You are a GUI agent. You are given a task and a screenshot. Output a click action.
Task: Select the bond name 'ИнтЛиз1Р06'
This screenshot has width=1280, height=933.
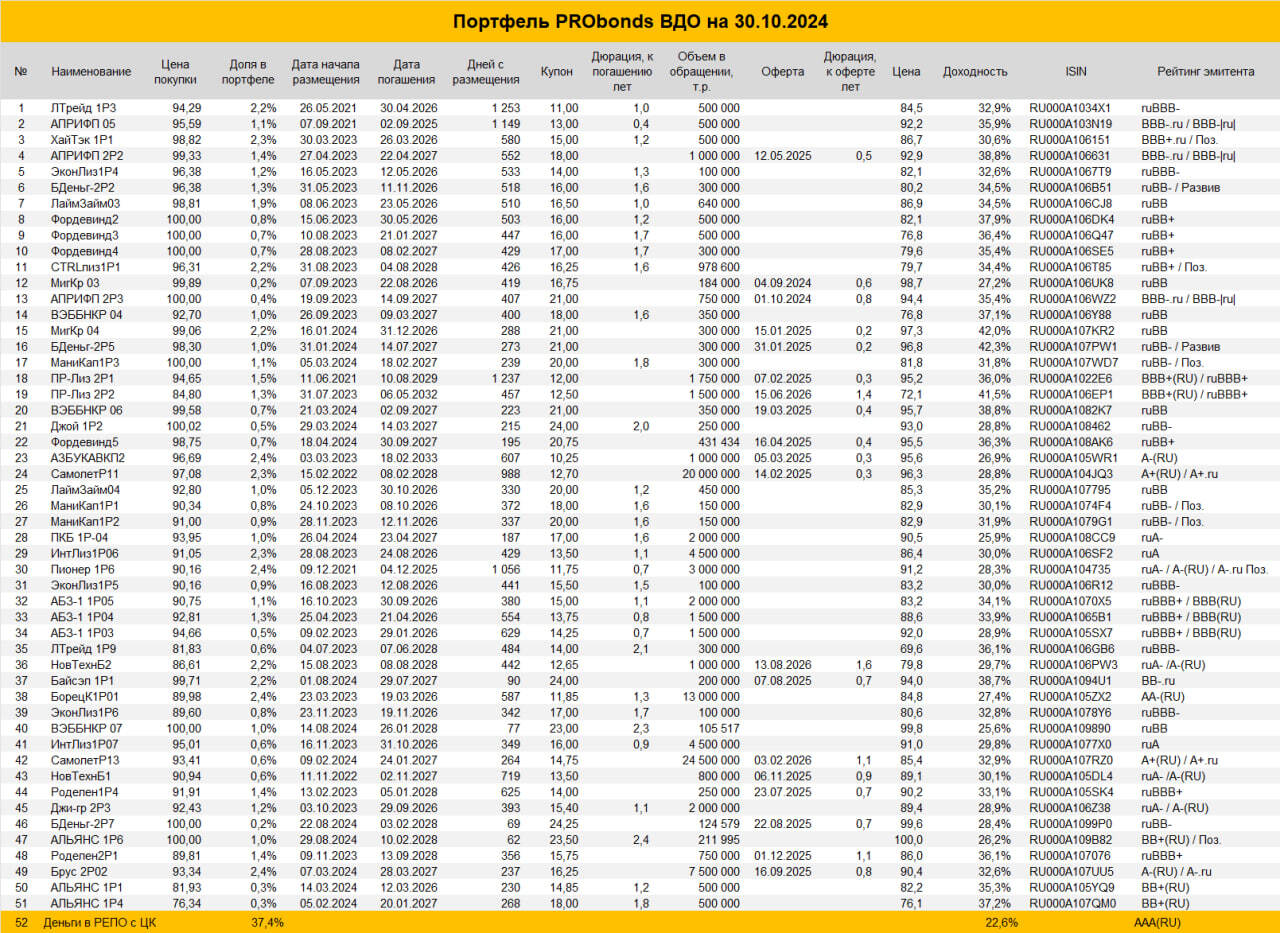tap(84, 554)
